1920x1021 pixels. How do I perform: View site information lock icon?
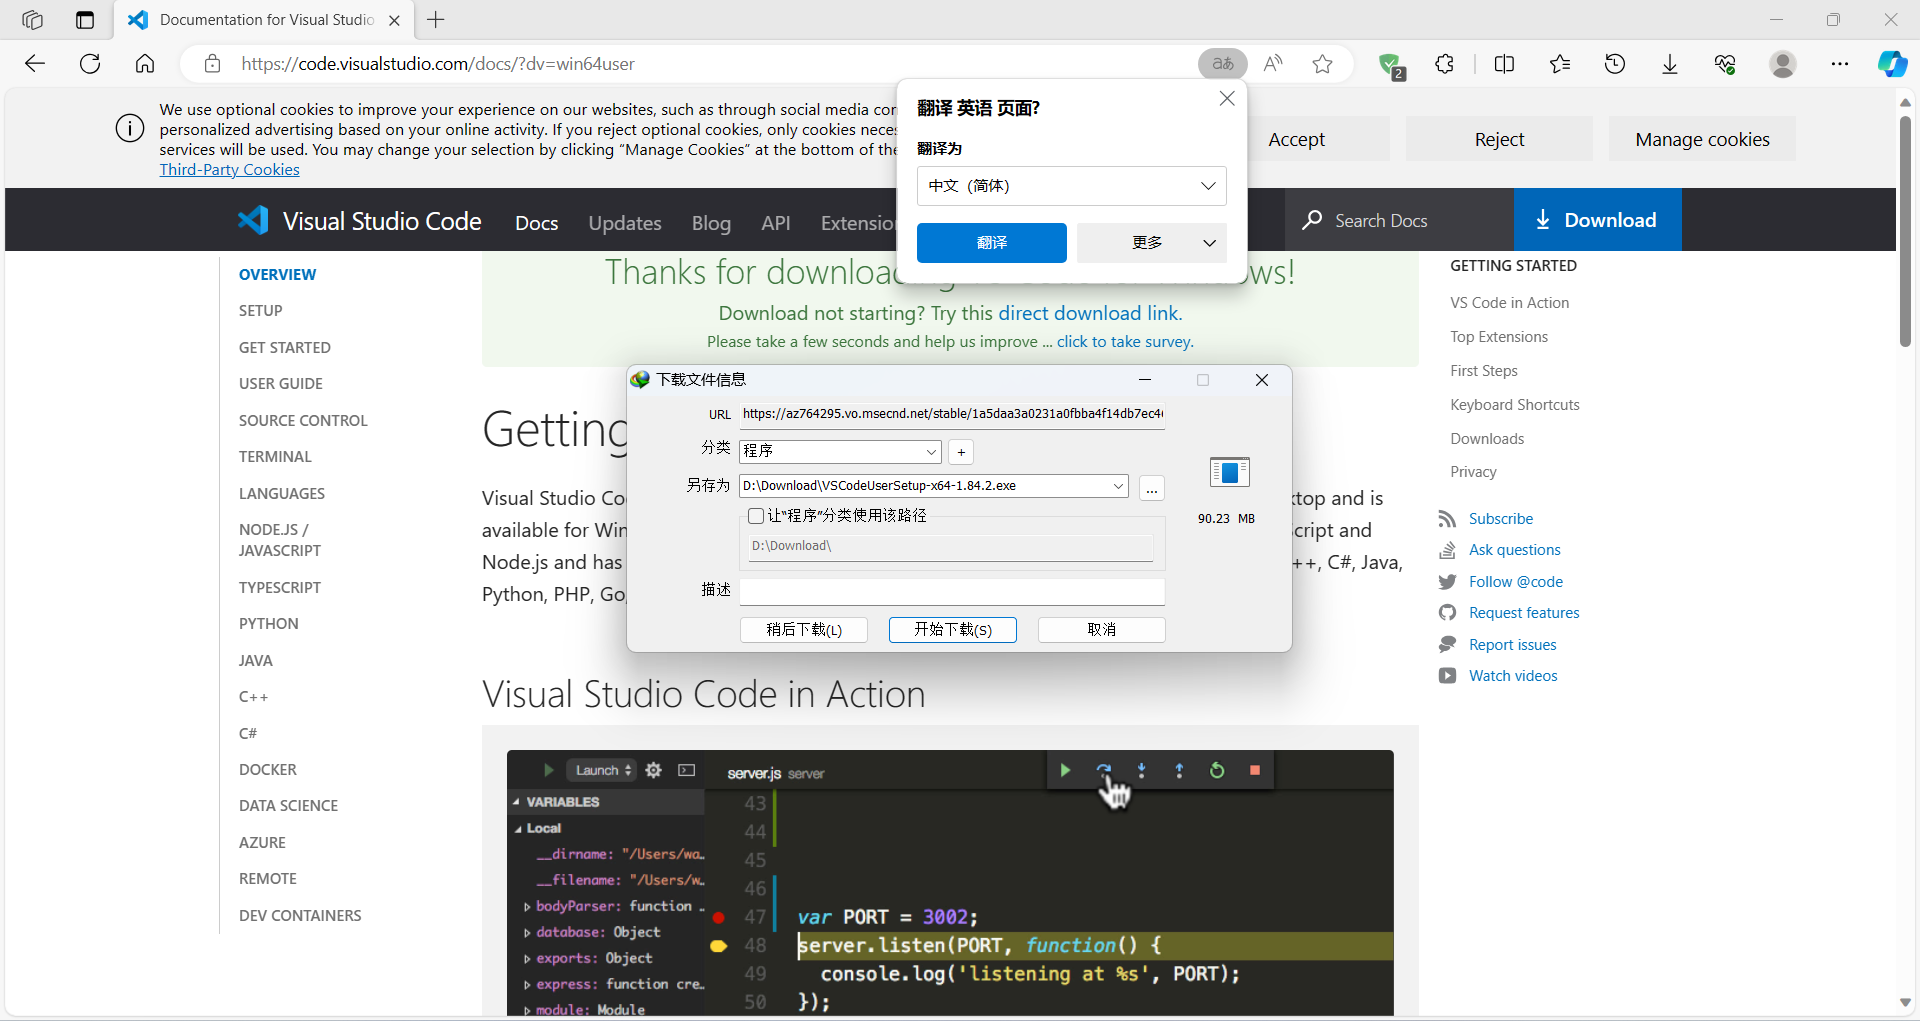[x=212, y=64]
